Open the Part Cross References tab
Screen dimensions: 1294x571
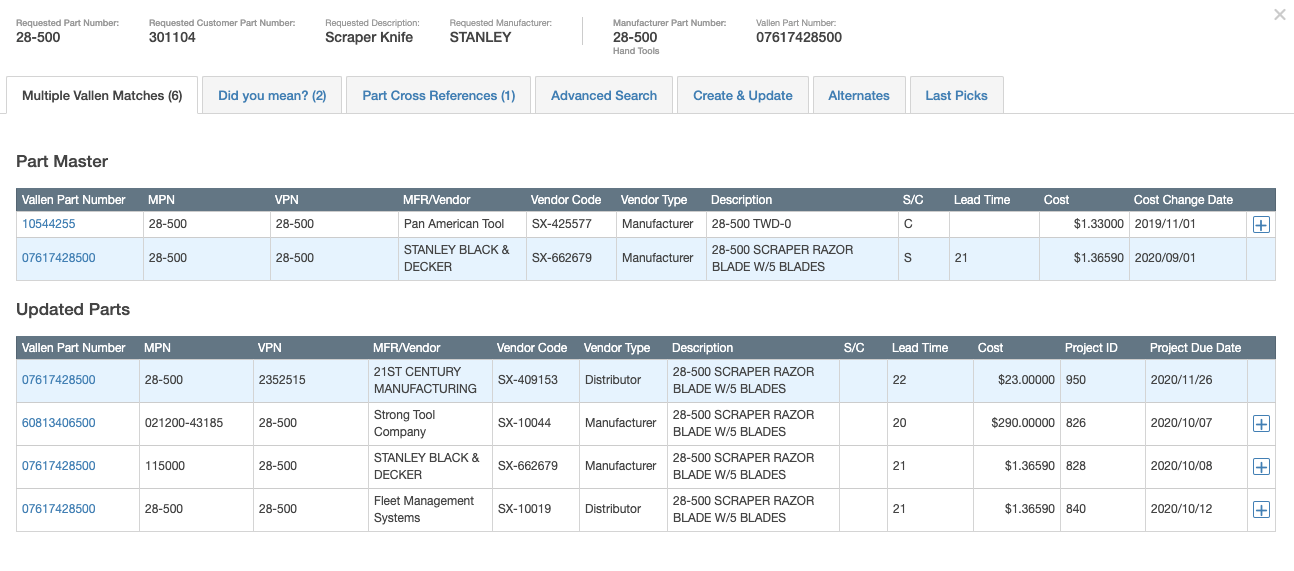(438, 96)
